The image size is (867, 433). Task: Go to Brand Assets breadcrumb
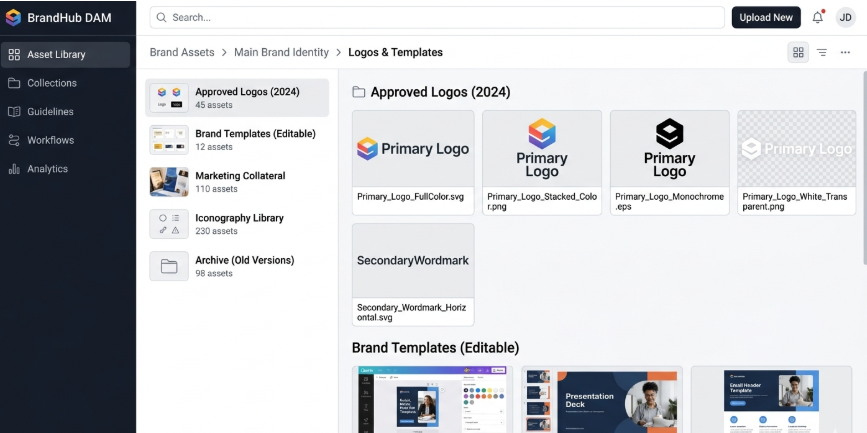pyautogui.click(x=182, y=53)
